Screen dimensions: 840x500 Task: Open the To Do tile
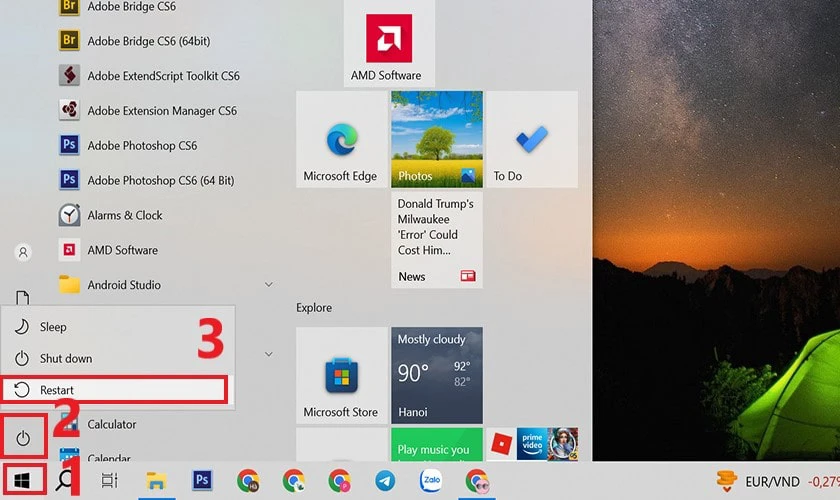pyautogui.click(x=532, y=139)
